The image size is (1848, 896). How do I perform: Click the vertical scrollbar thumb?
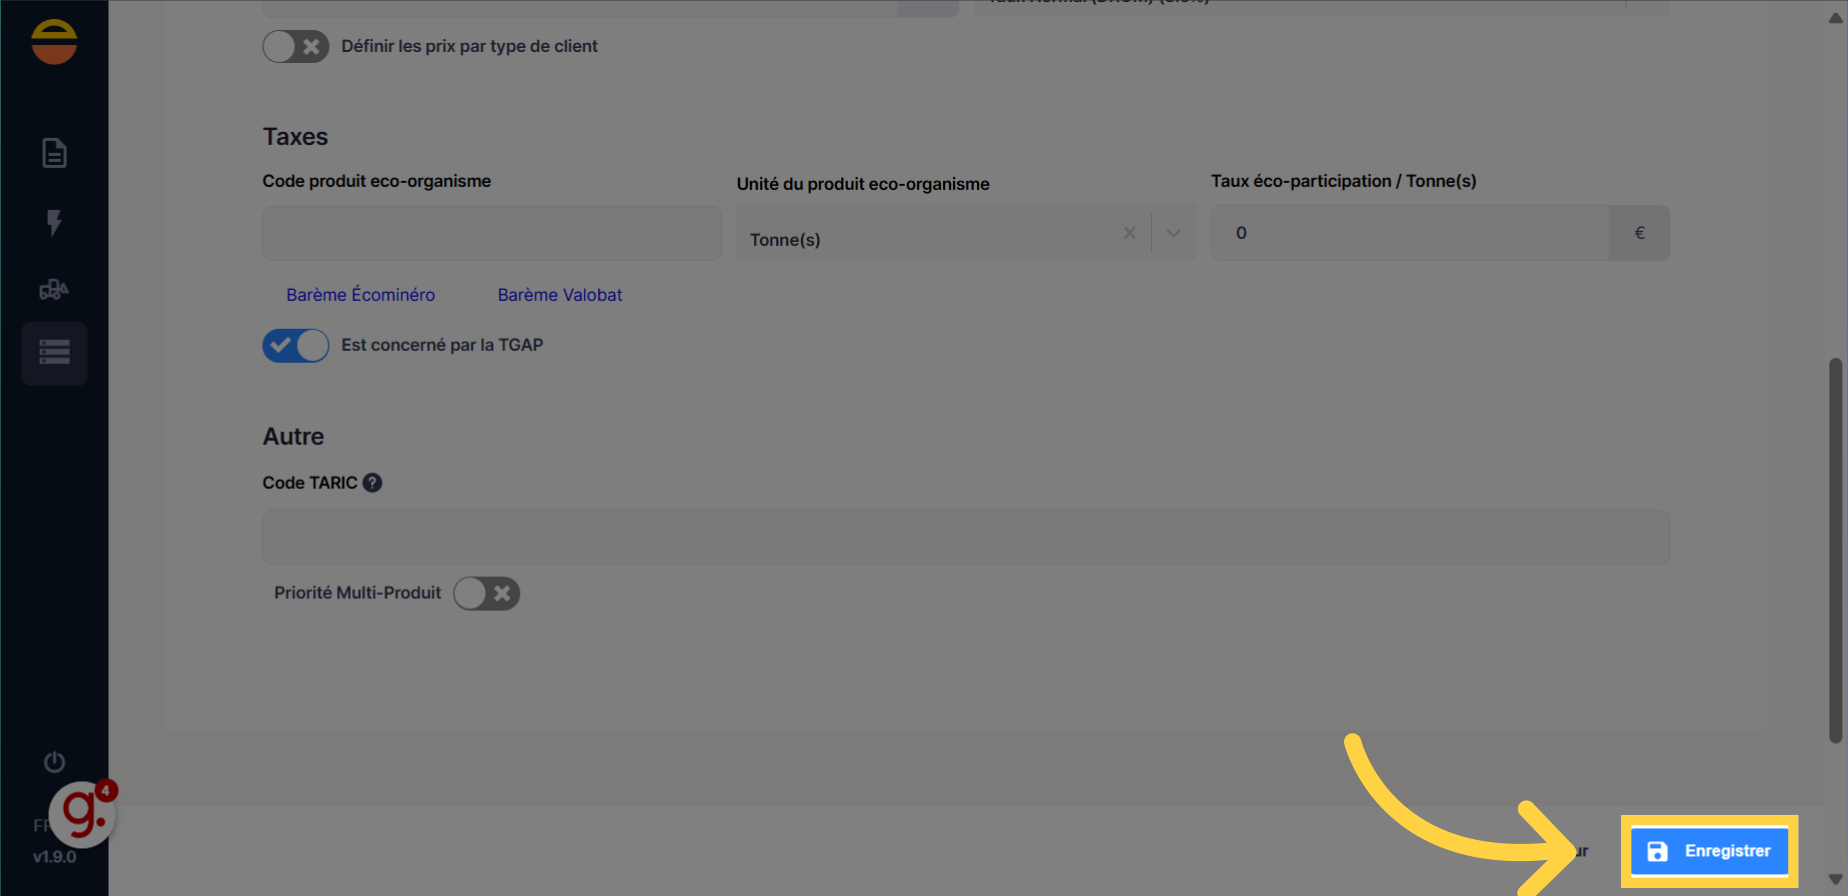(1835, 550)
